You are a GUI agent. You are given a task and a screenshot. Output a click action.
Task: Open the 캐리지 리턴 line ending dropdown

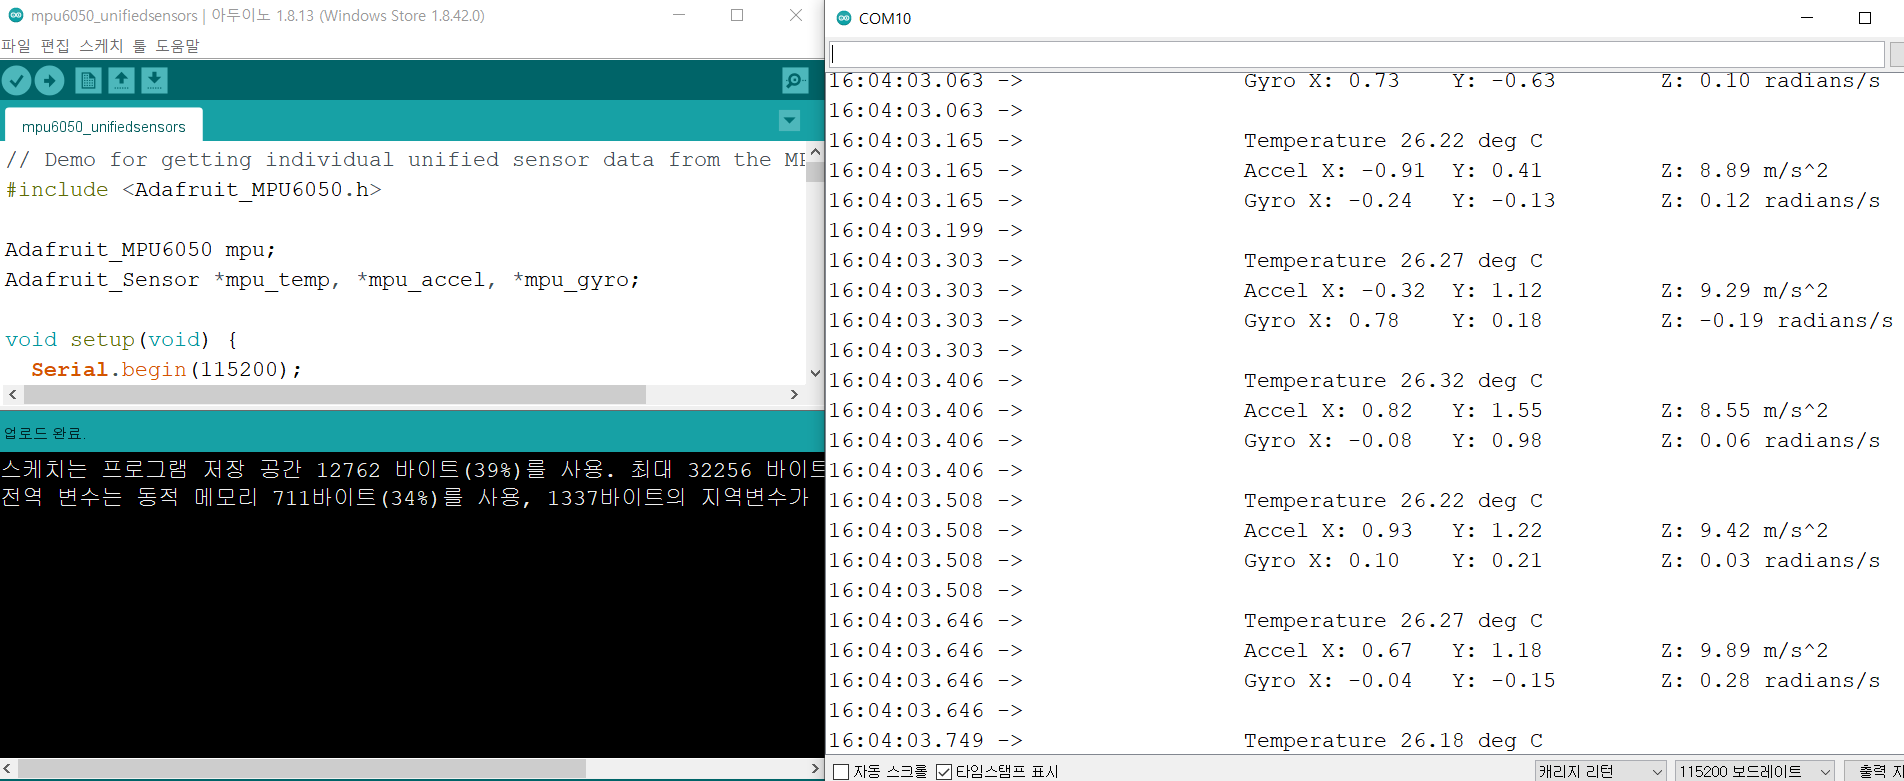pos(1600,771)
